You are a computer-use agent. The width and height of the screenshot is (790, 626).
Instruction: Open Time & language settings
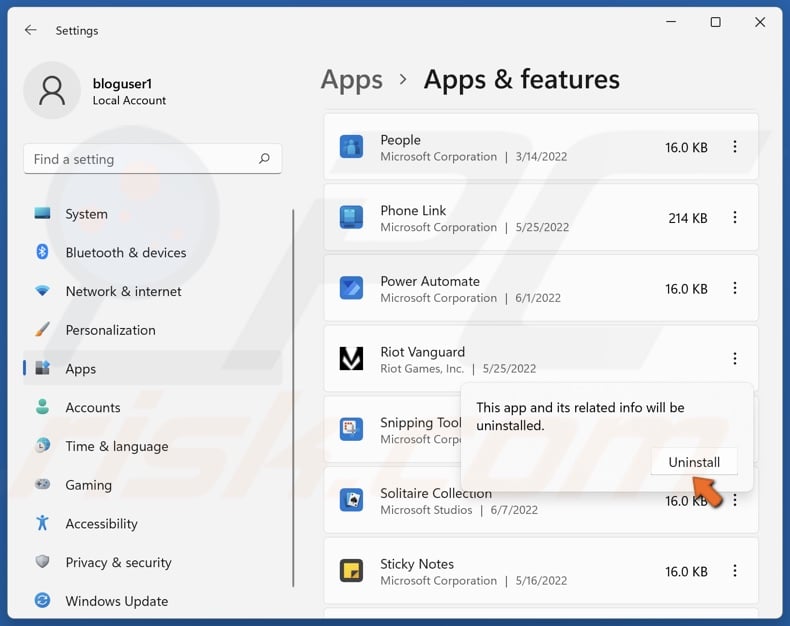[x=153, y=446]
